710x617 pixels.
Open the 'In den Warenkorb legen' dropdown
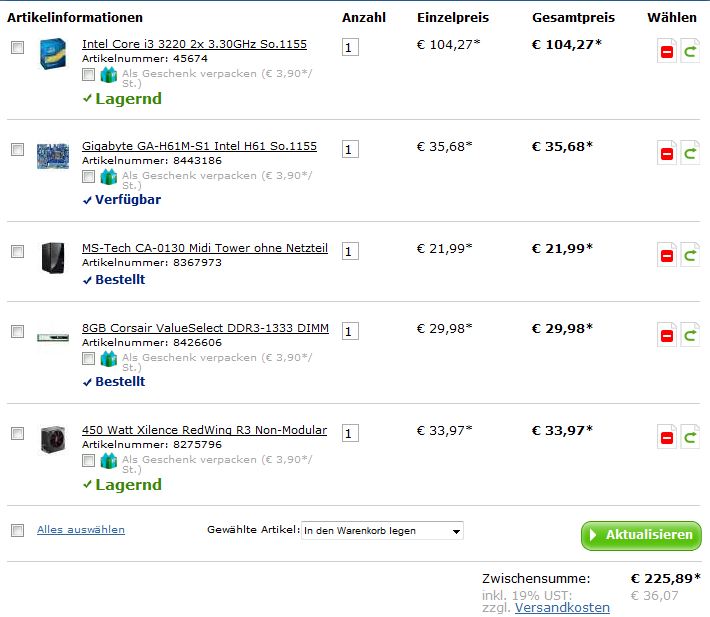point(382,531)
